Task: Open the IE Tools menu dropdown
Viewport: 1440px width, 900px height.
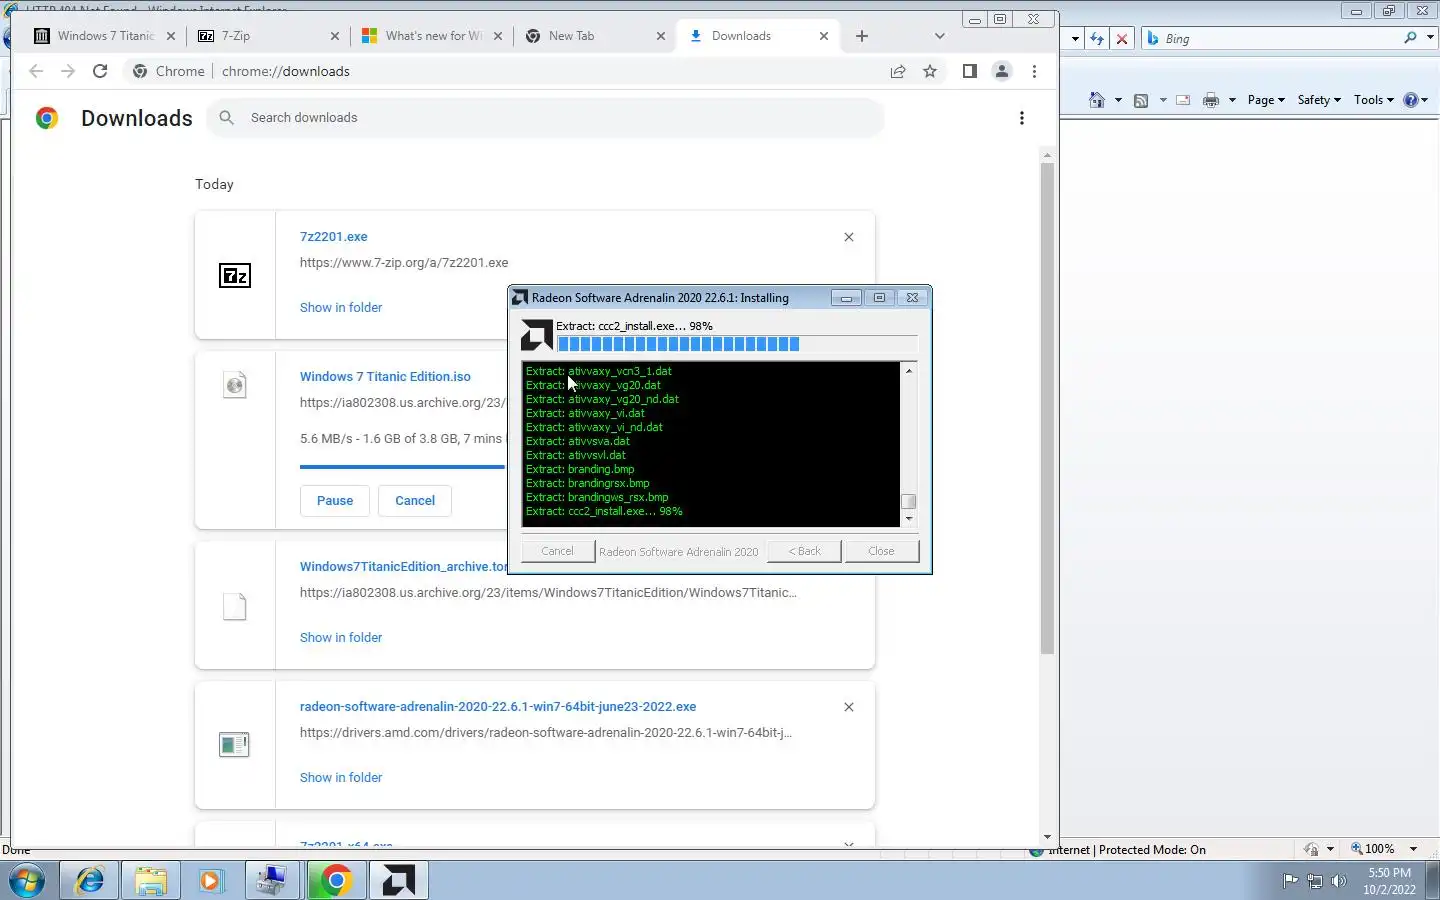Action: (x=1374, y=100)
